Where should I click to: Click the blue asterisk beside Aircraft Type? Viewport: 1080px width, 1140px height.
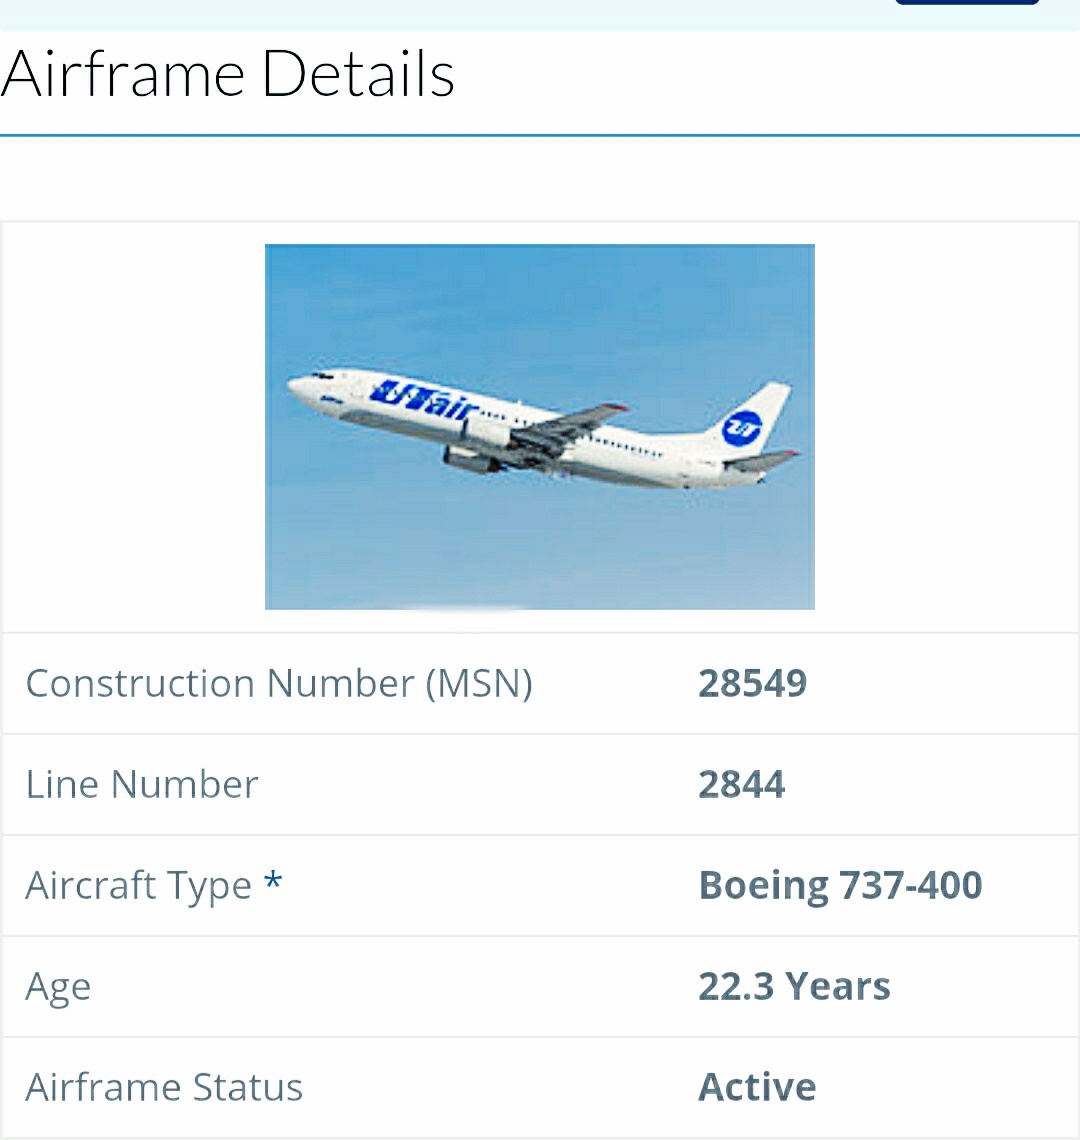pyautogui.click(x=273, y=880)
